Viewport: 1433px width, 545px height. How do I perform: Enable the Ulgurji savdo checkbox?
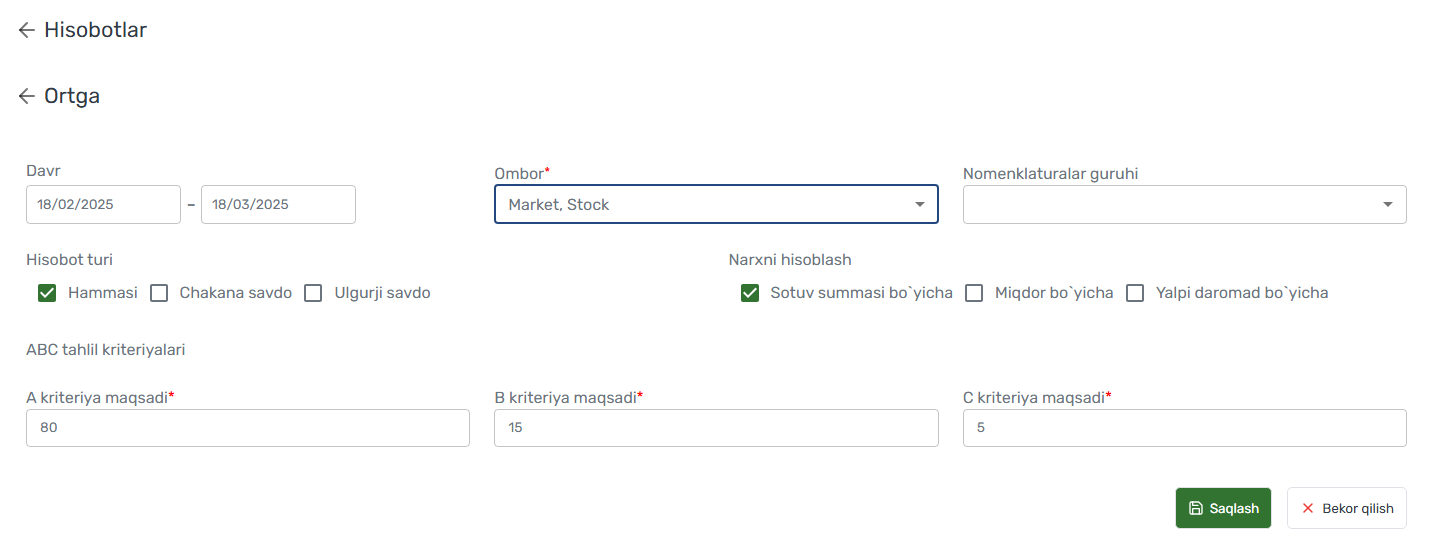click(x=313, y=293)
